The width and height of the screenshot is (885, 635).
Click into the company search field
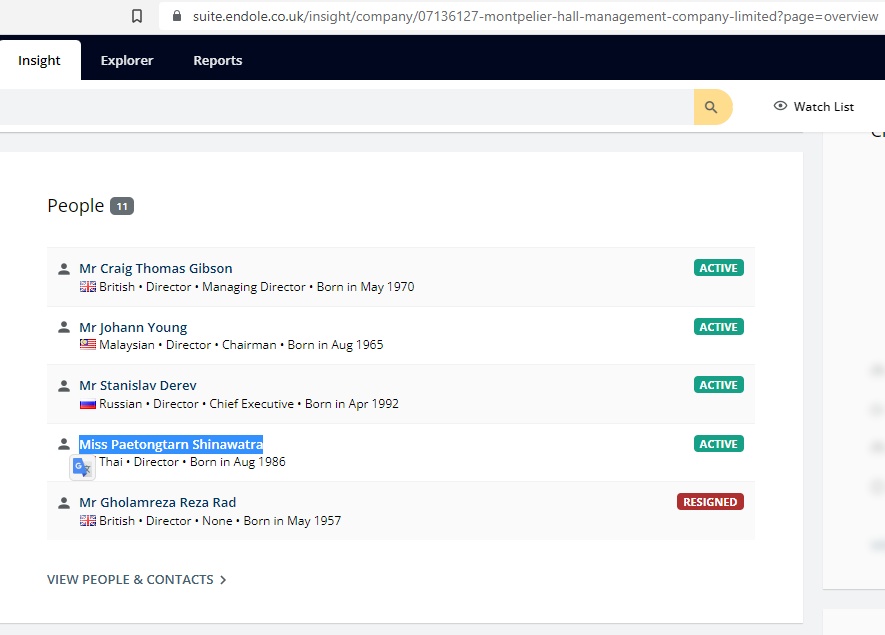coord(340,107)
